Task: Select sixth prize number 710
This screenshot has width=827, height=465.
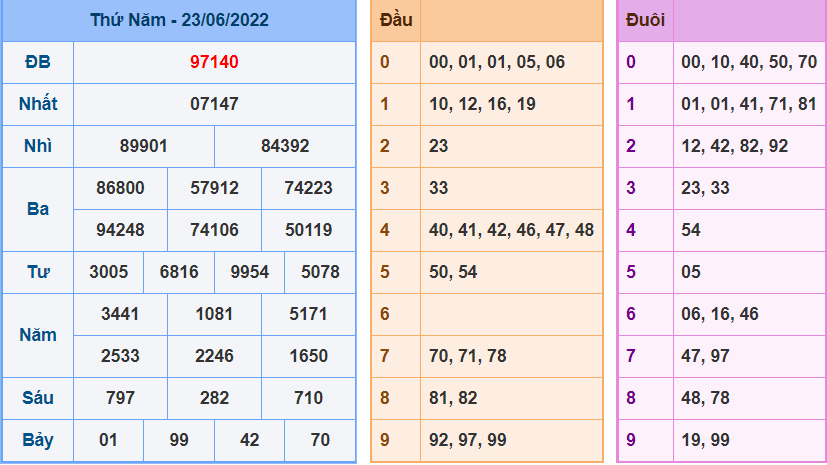Action: (x=308, y=398)
